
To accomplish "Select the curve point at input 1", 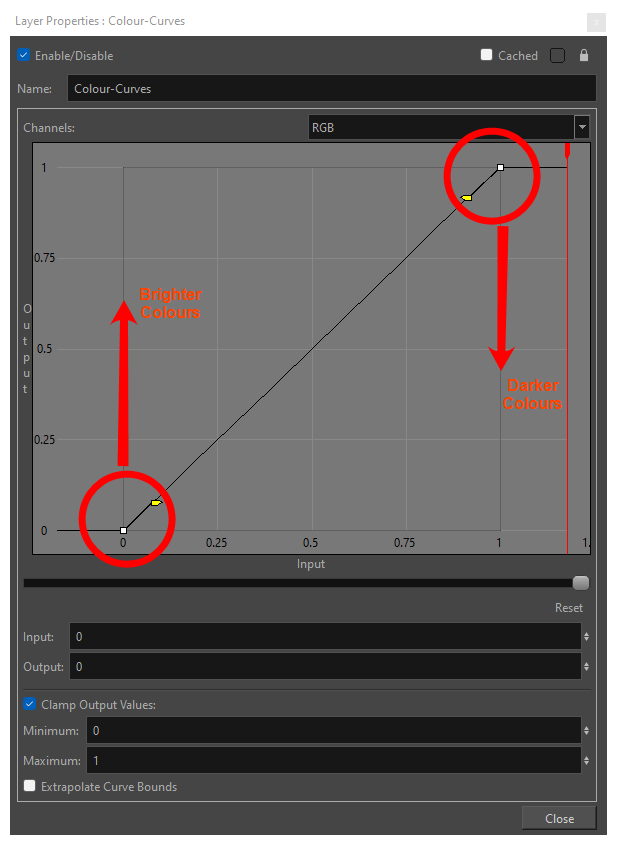I will (x=501, y=168).
